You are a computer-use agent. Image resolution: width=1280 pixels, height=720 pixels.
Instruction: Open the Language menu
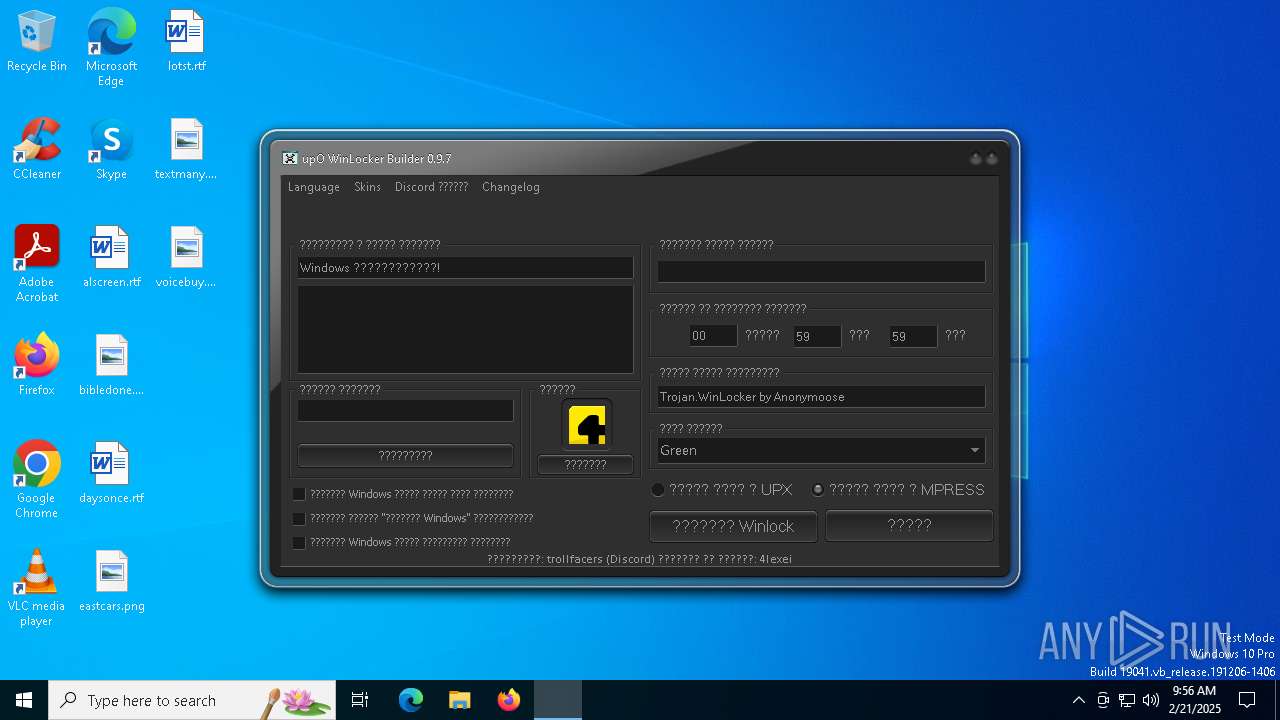314,187
